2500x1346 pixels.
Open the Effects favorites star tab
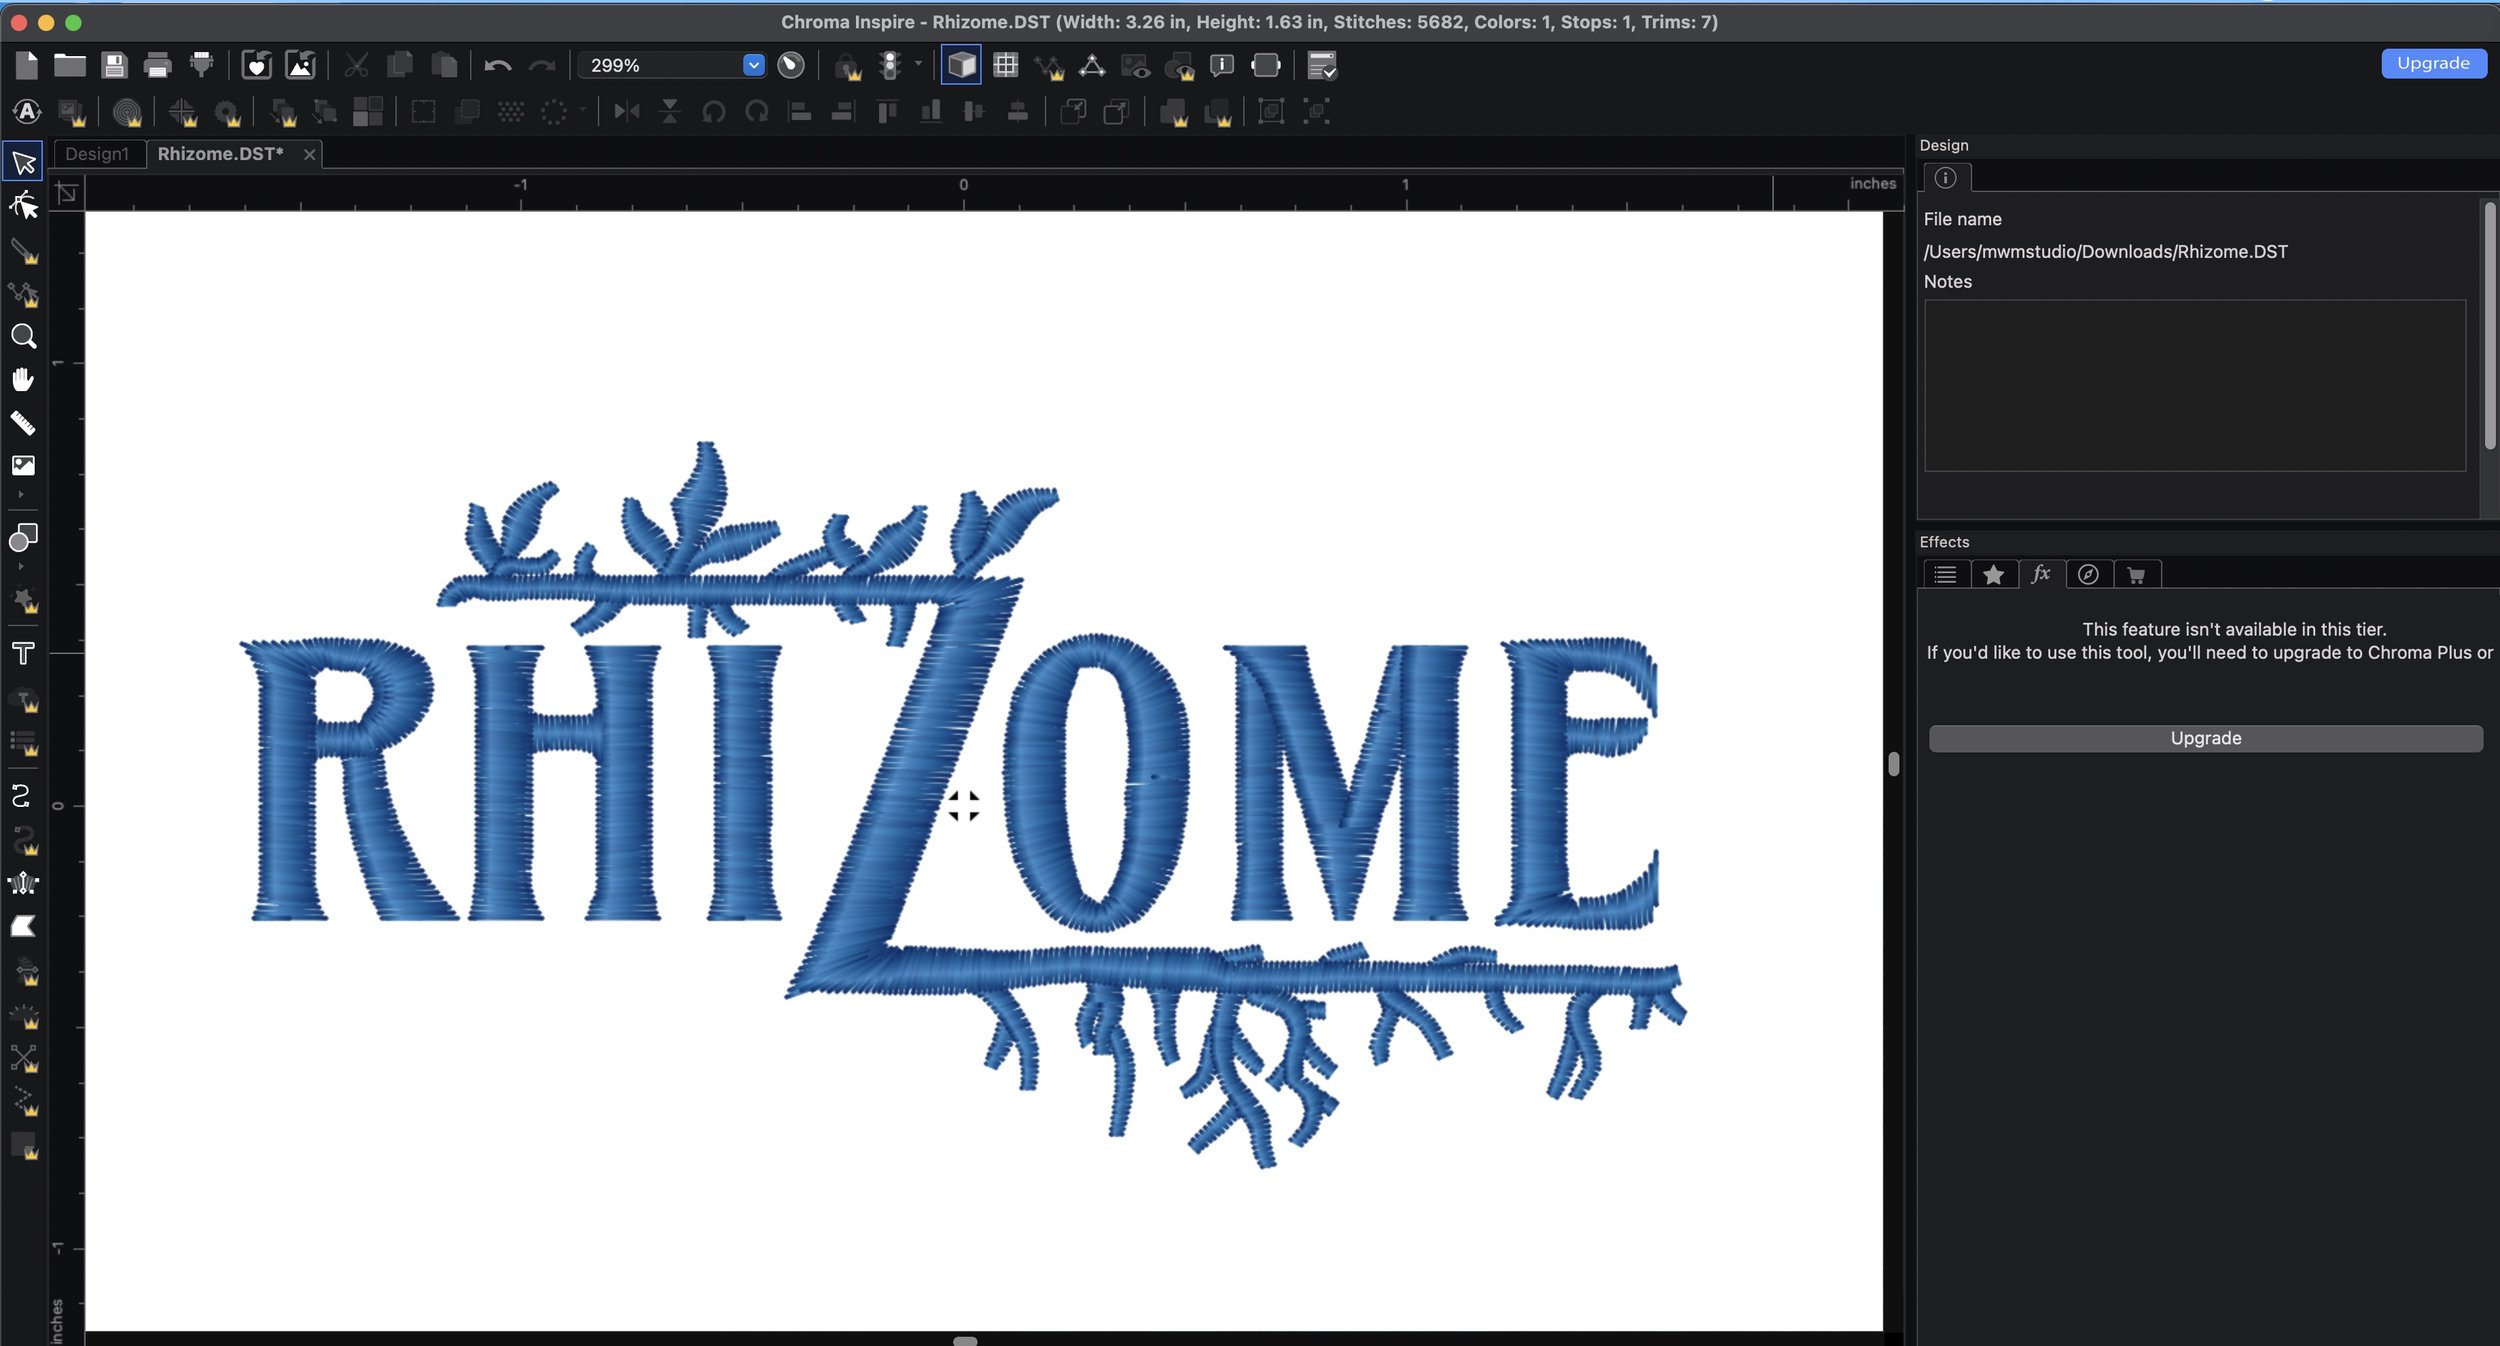(x=1993, y=574)
